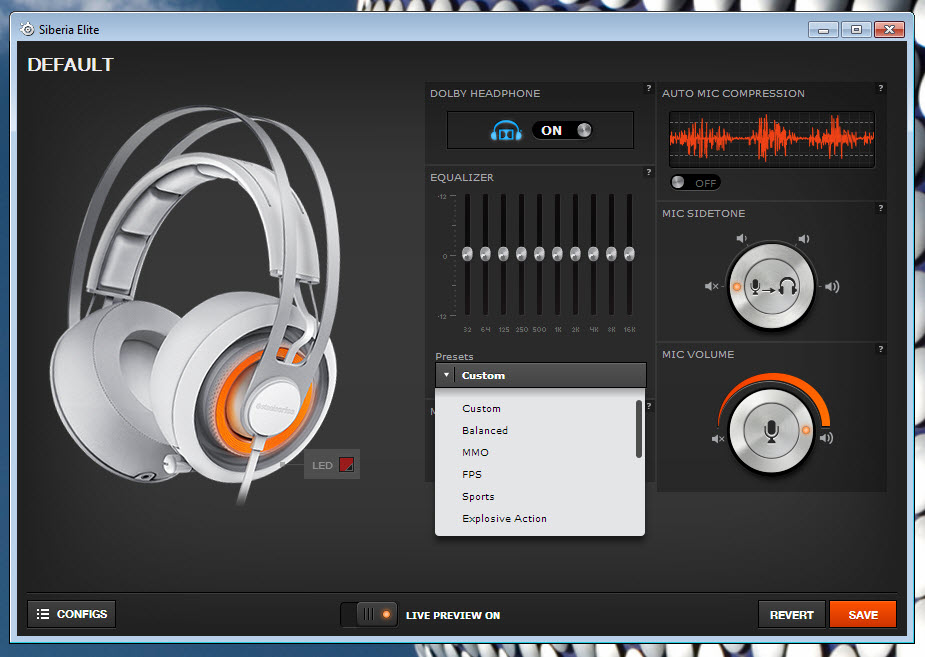
Task: Click the mic sidetone loudest speaker icon
Action: point(832,287)
